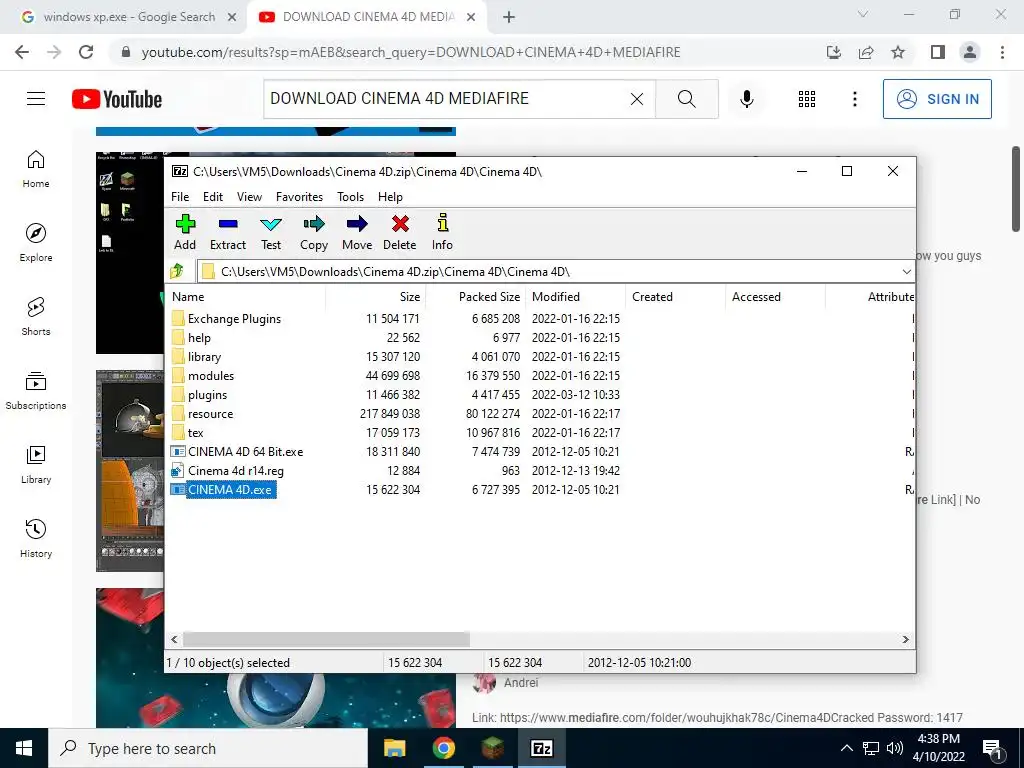Image resolution: width=1024 pixels, height=768 pixels.
Task: Open YouTube hamburger guide menu
Action: tap(36, 99)
